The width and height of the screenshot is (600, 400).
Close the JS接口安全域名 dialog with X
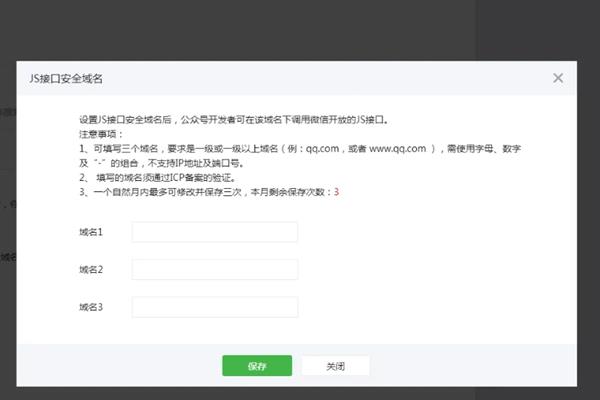tap(558, 78)
